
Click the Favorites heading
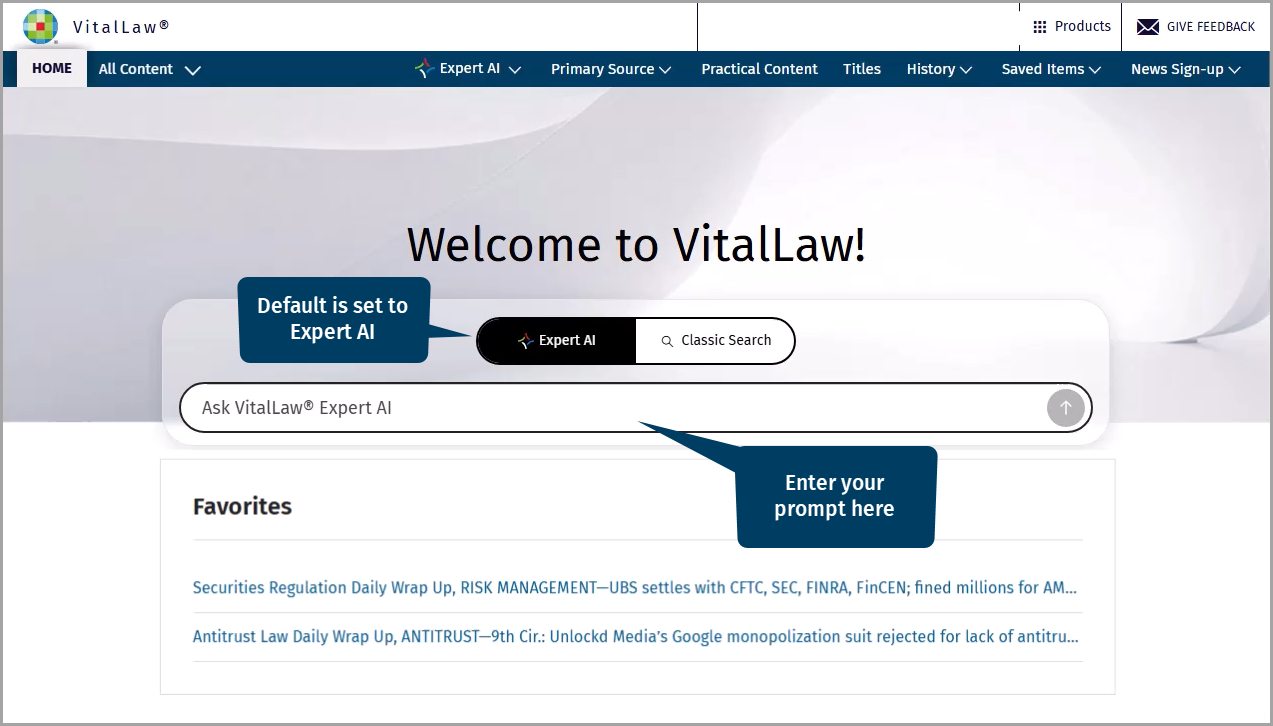(243, 506)
